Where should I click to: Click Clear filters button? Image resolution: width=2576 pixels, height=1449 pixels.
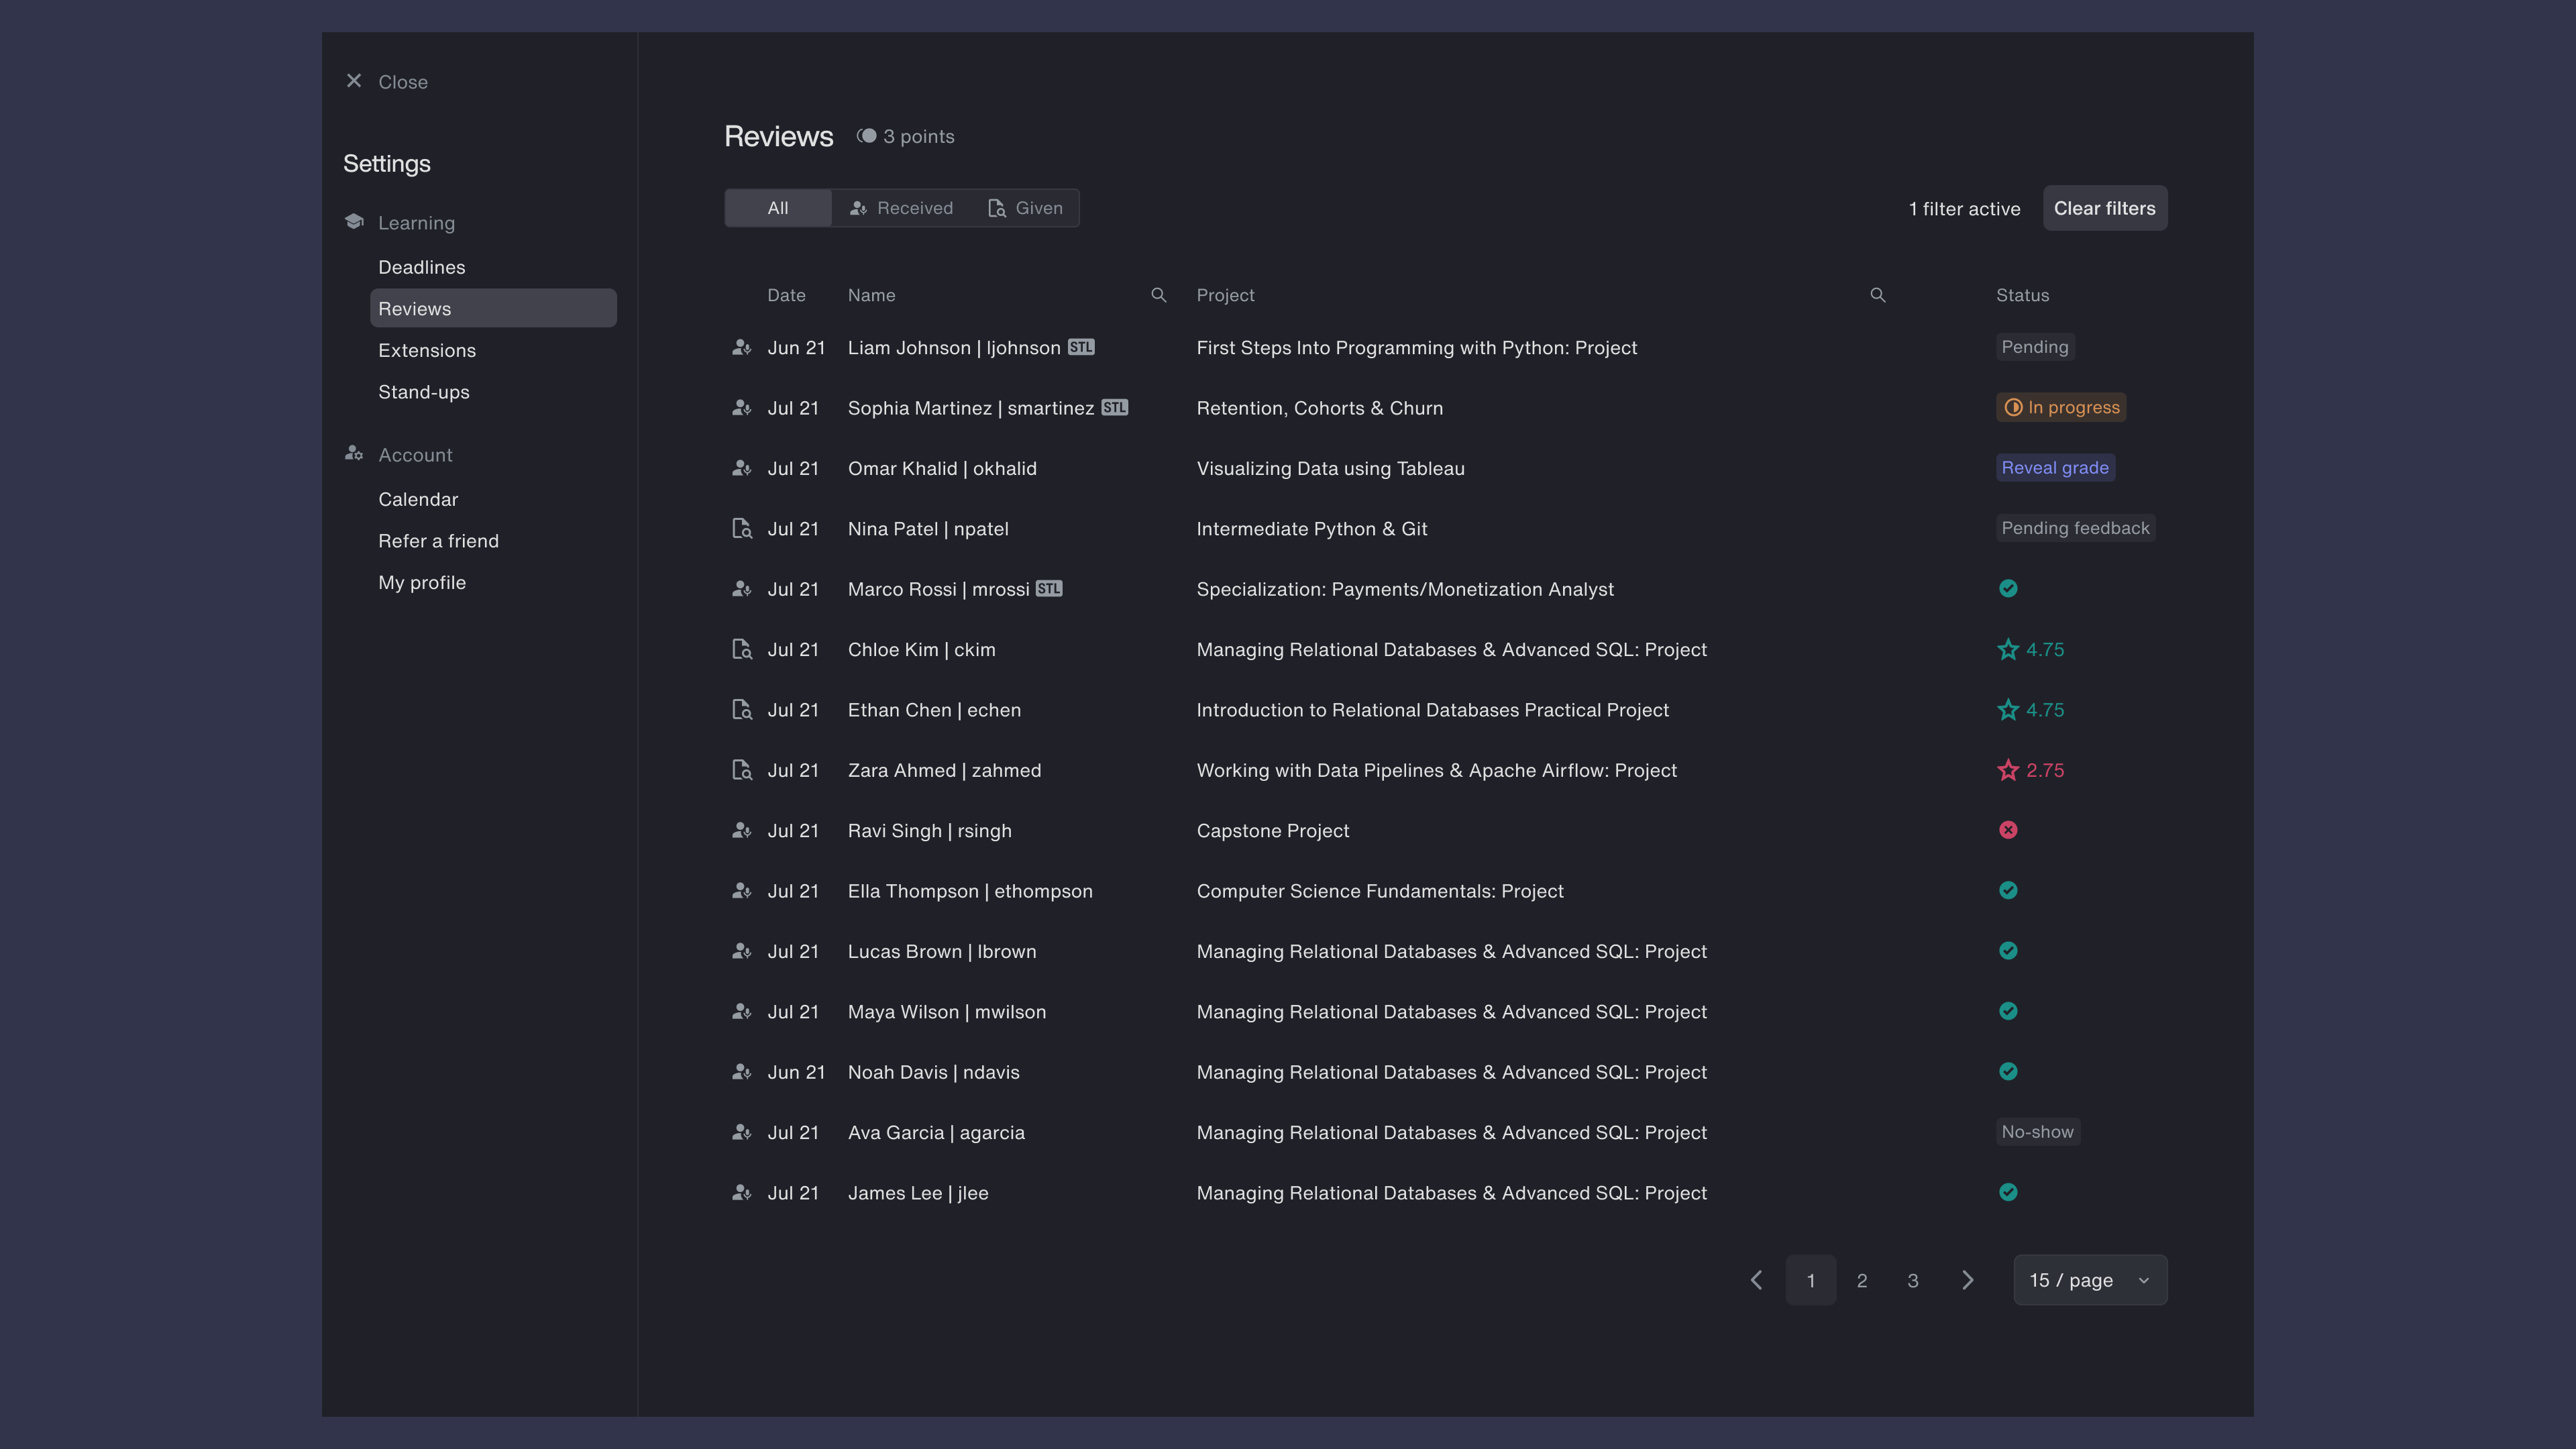(2104, 208)
